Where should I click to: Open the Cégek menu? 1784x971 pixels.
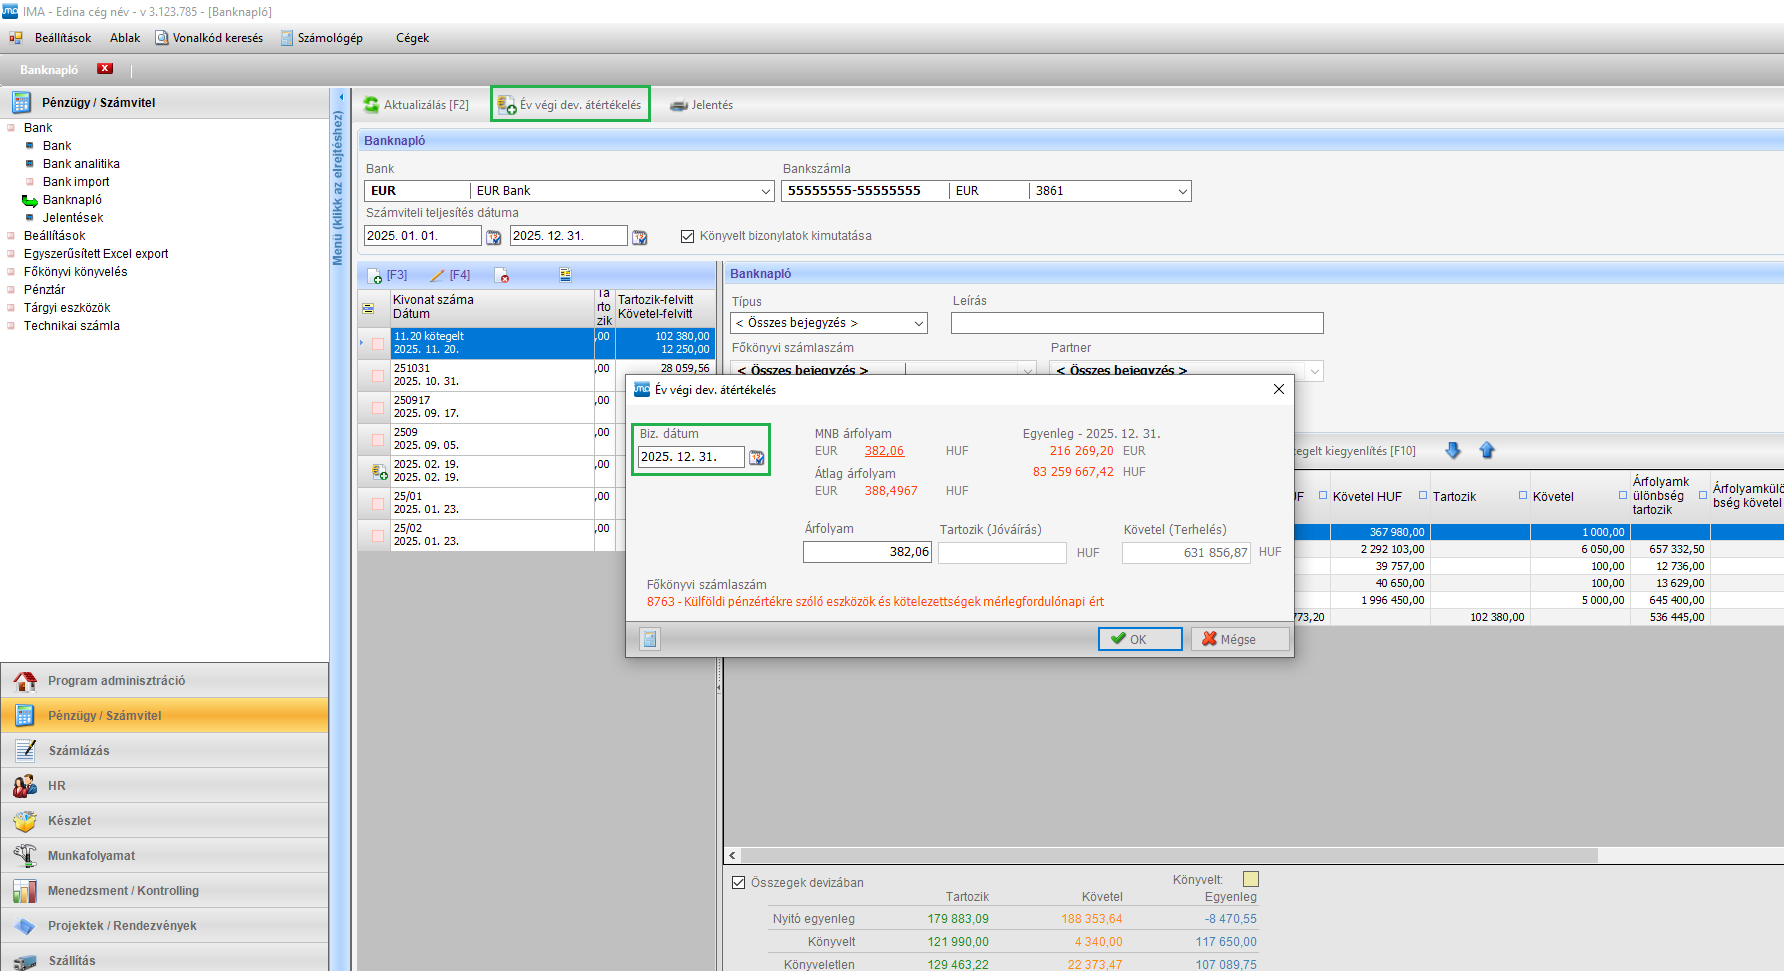pyautogui.click(x=412, y=38)
